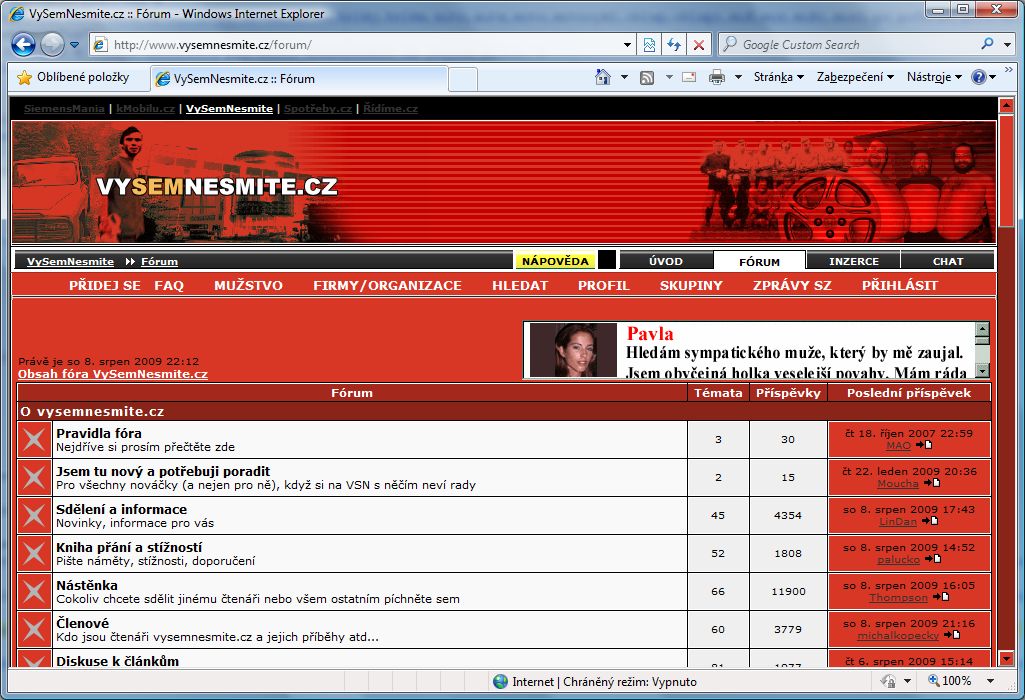Expand the Home button dropdown arrow
Image resolution: width=1025 pixels, height=700 pixels.
point(624,77)
